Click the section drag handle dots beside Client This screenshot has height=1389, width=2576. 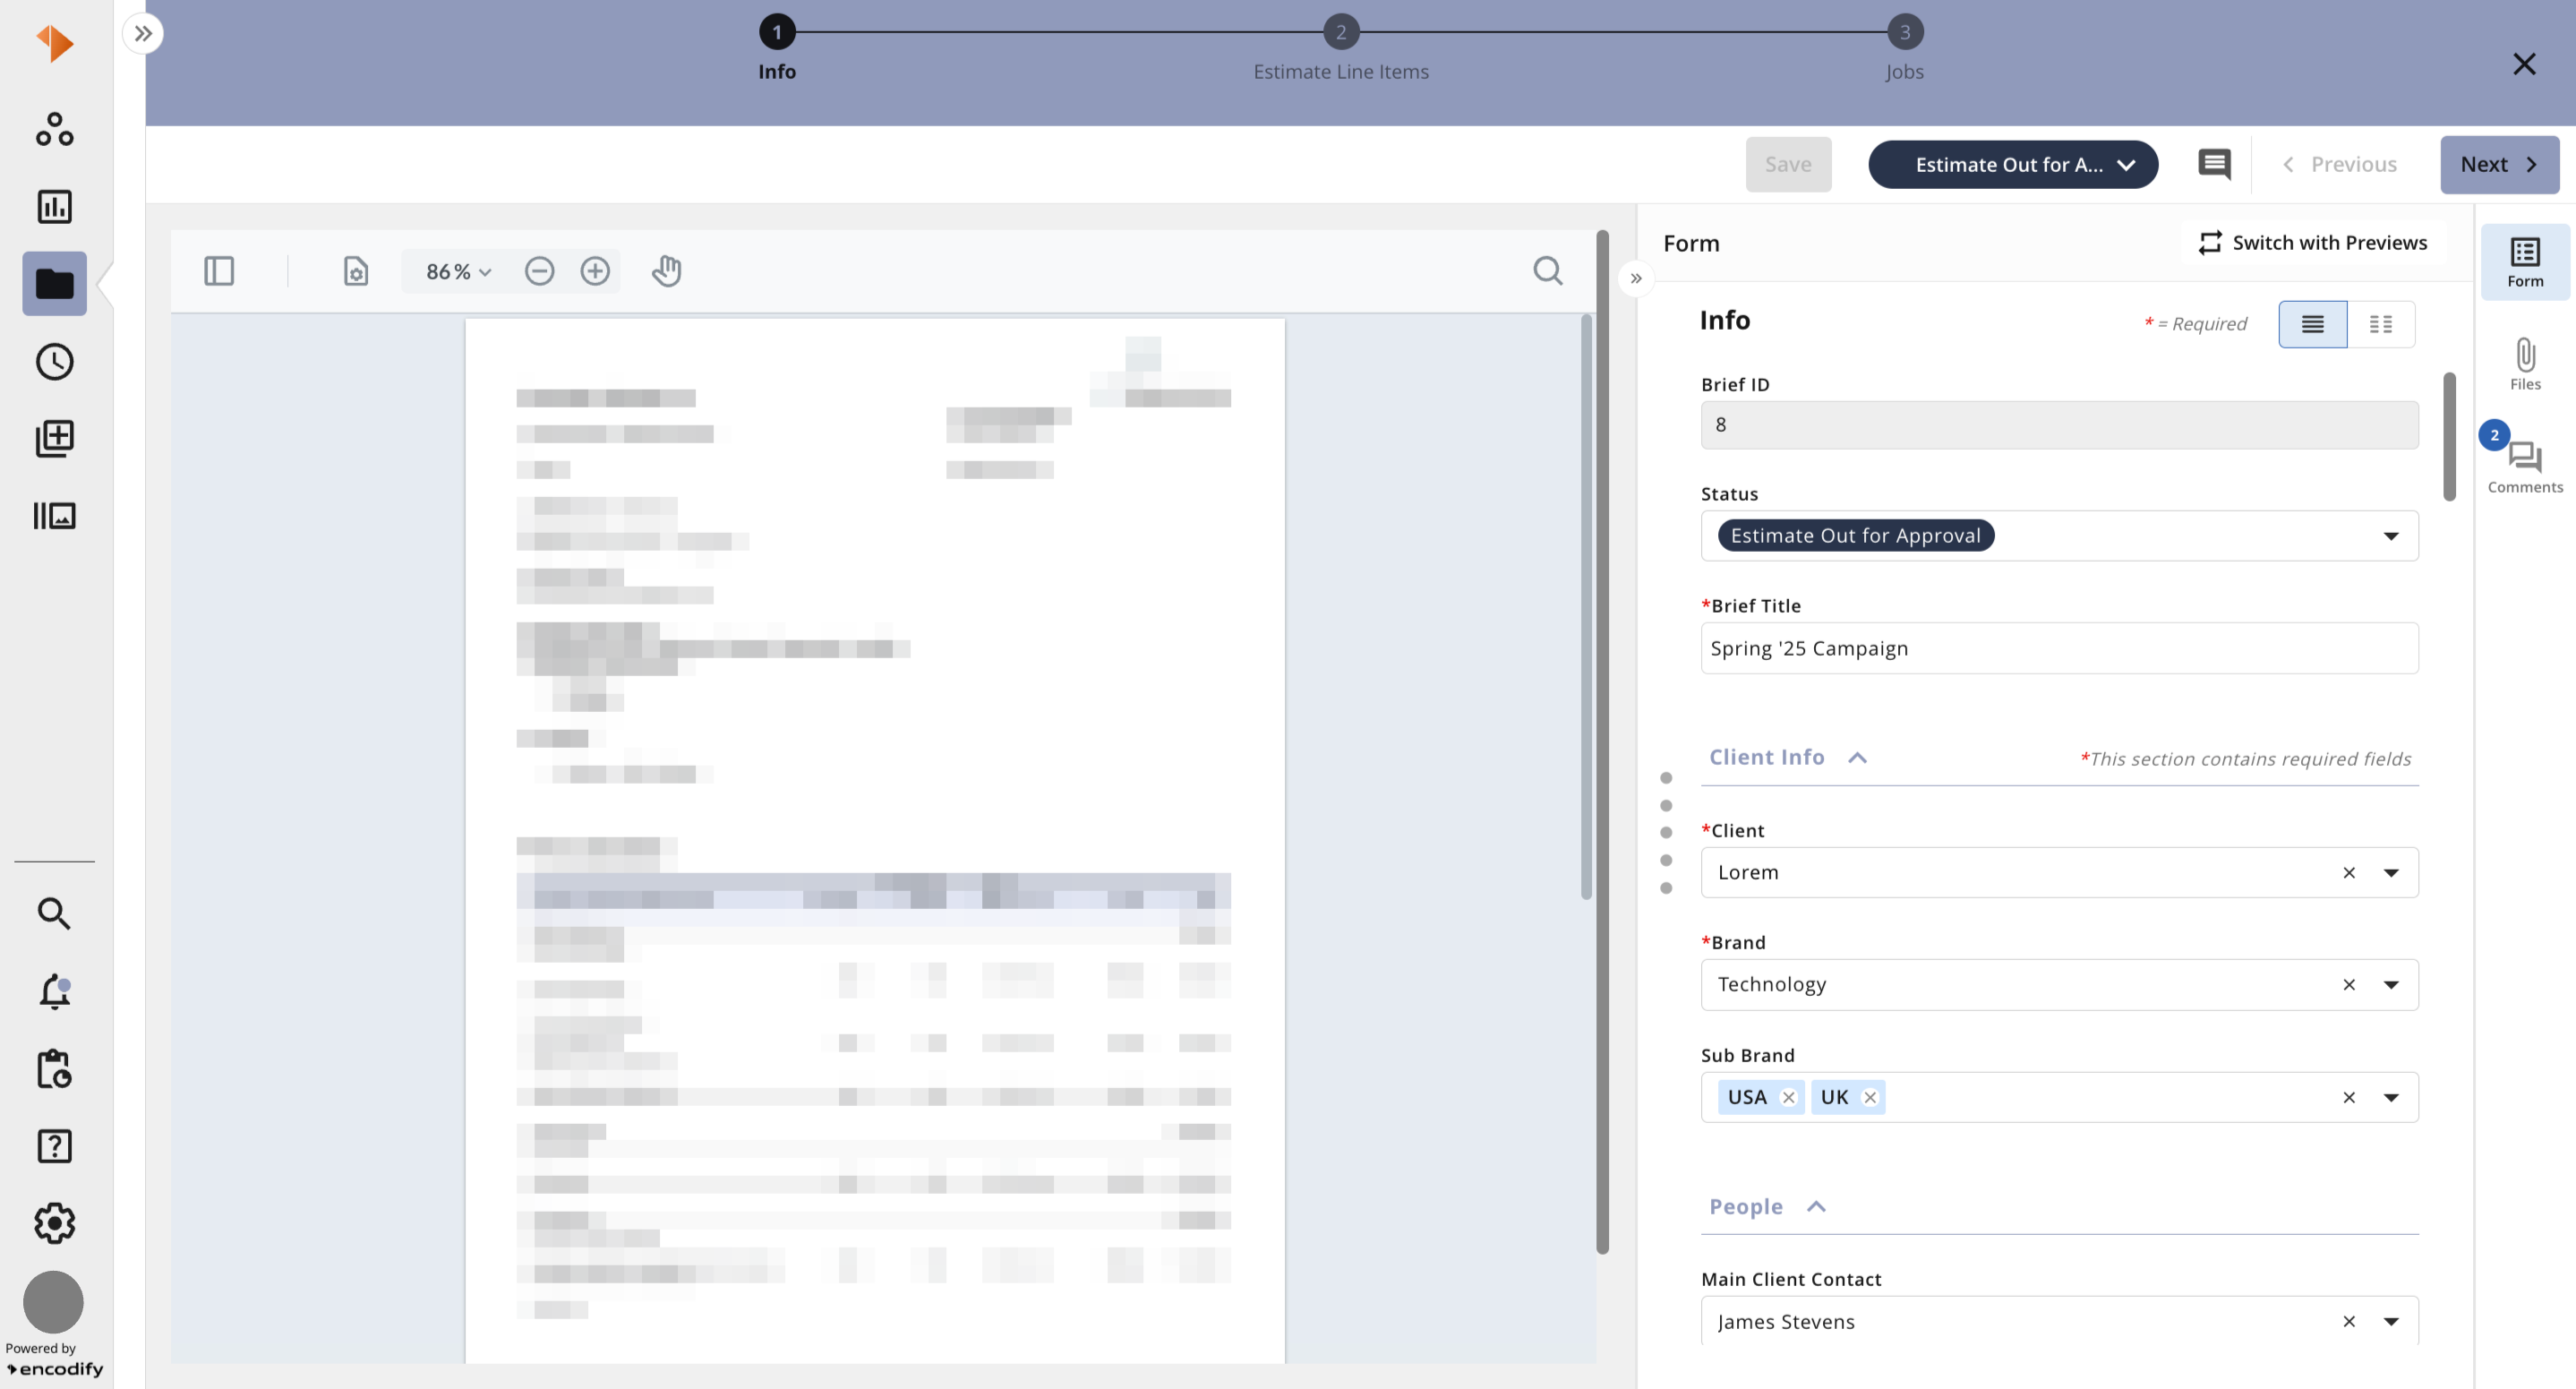click(x=1665, y=833)
